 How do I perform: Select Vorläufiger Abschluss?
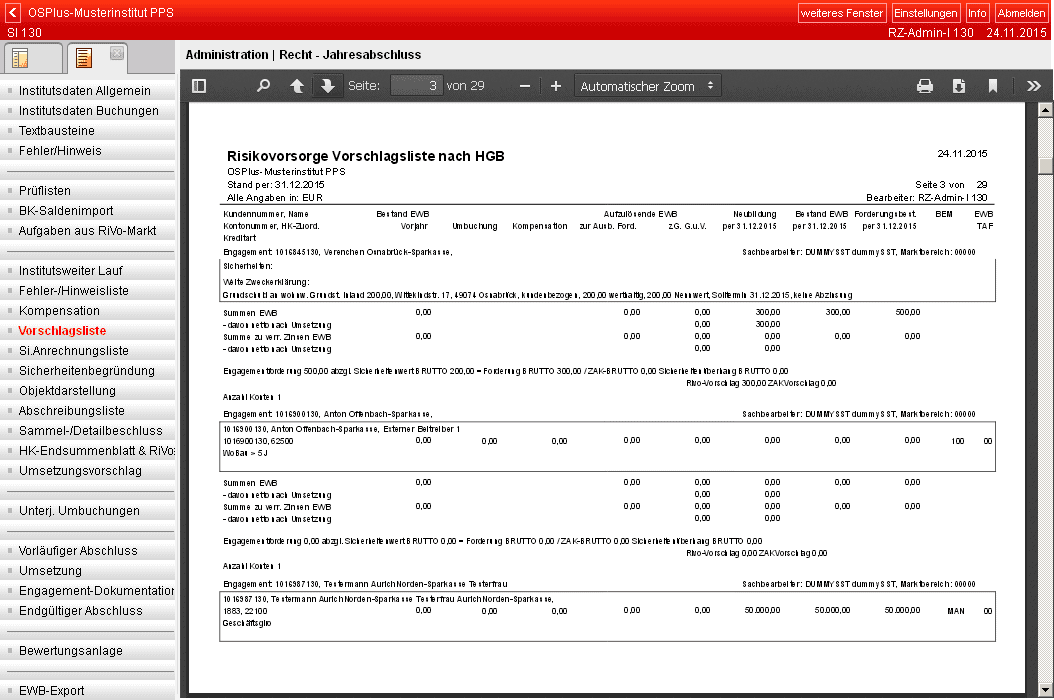(87, 551)
